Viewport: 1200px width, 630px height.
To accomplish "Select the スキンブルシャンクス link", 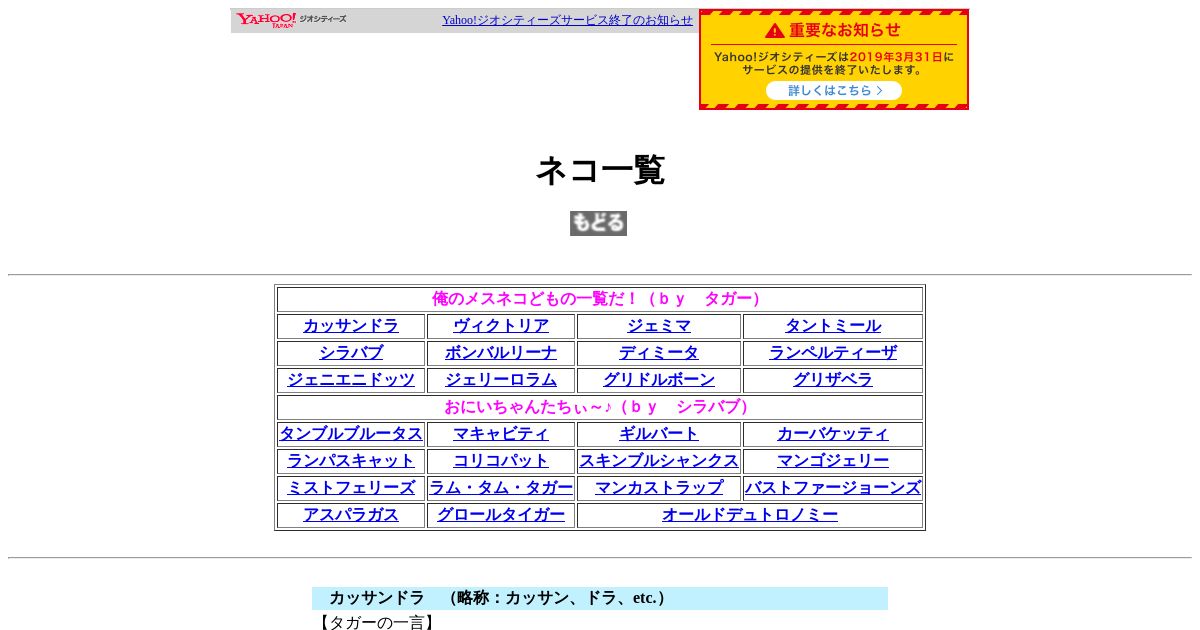I will tap(659, 461).
